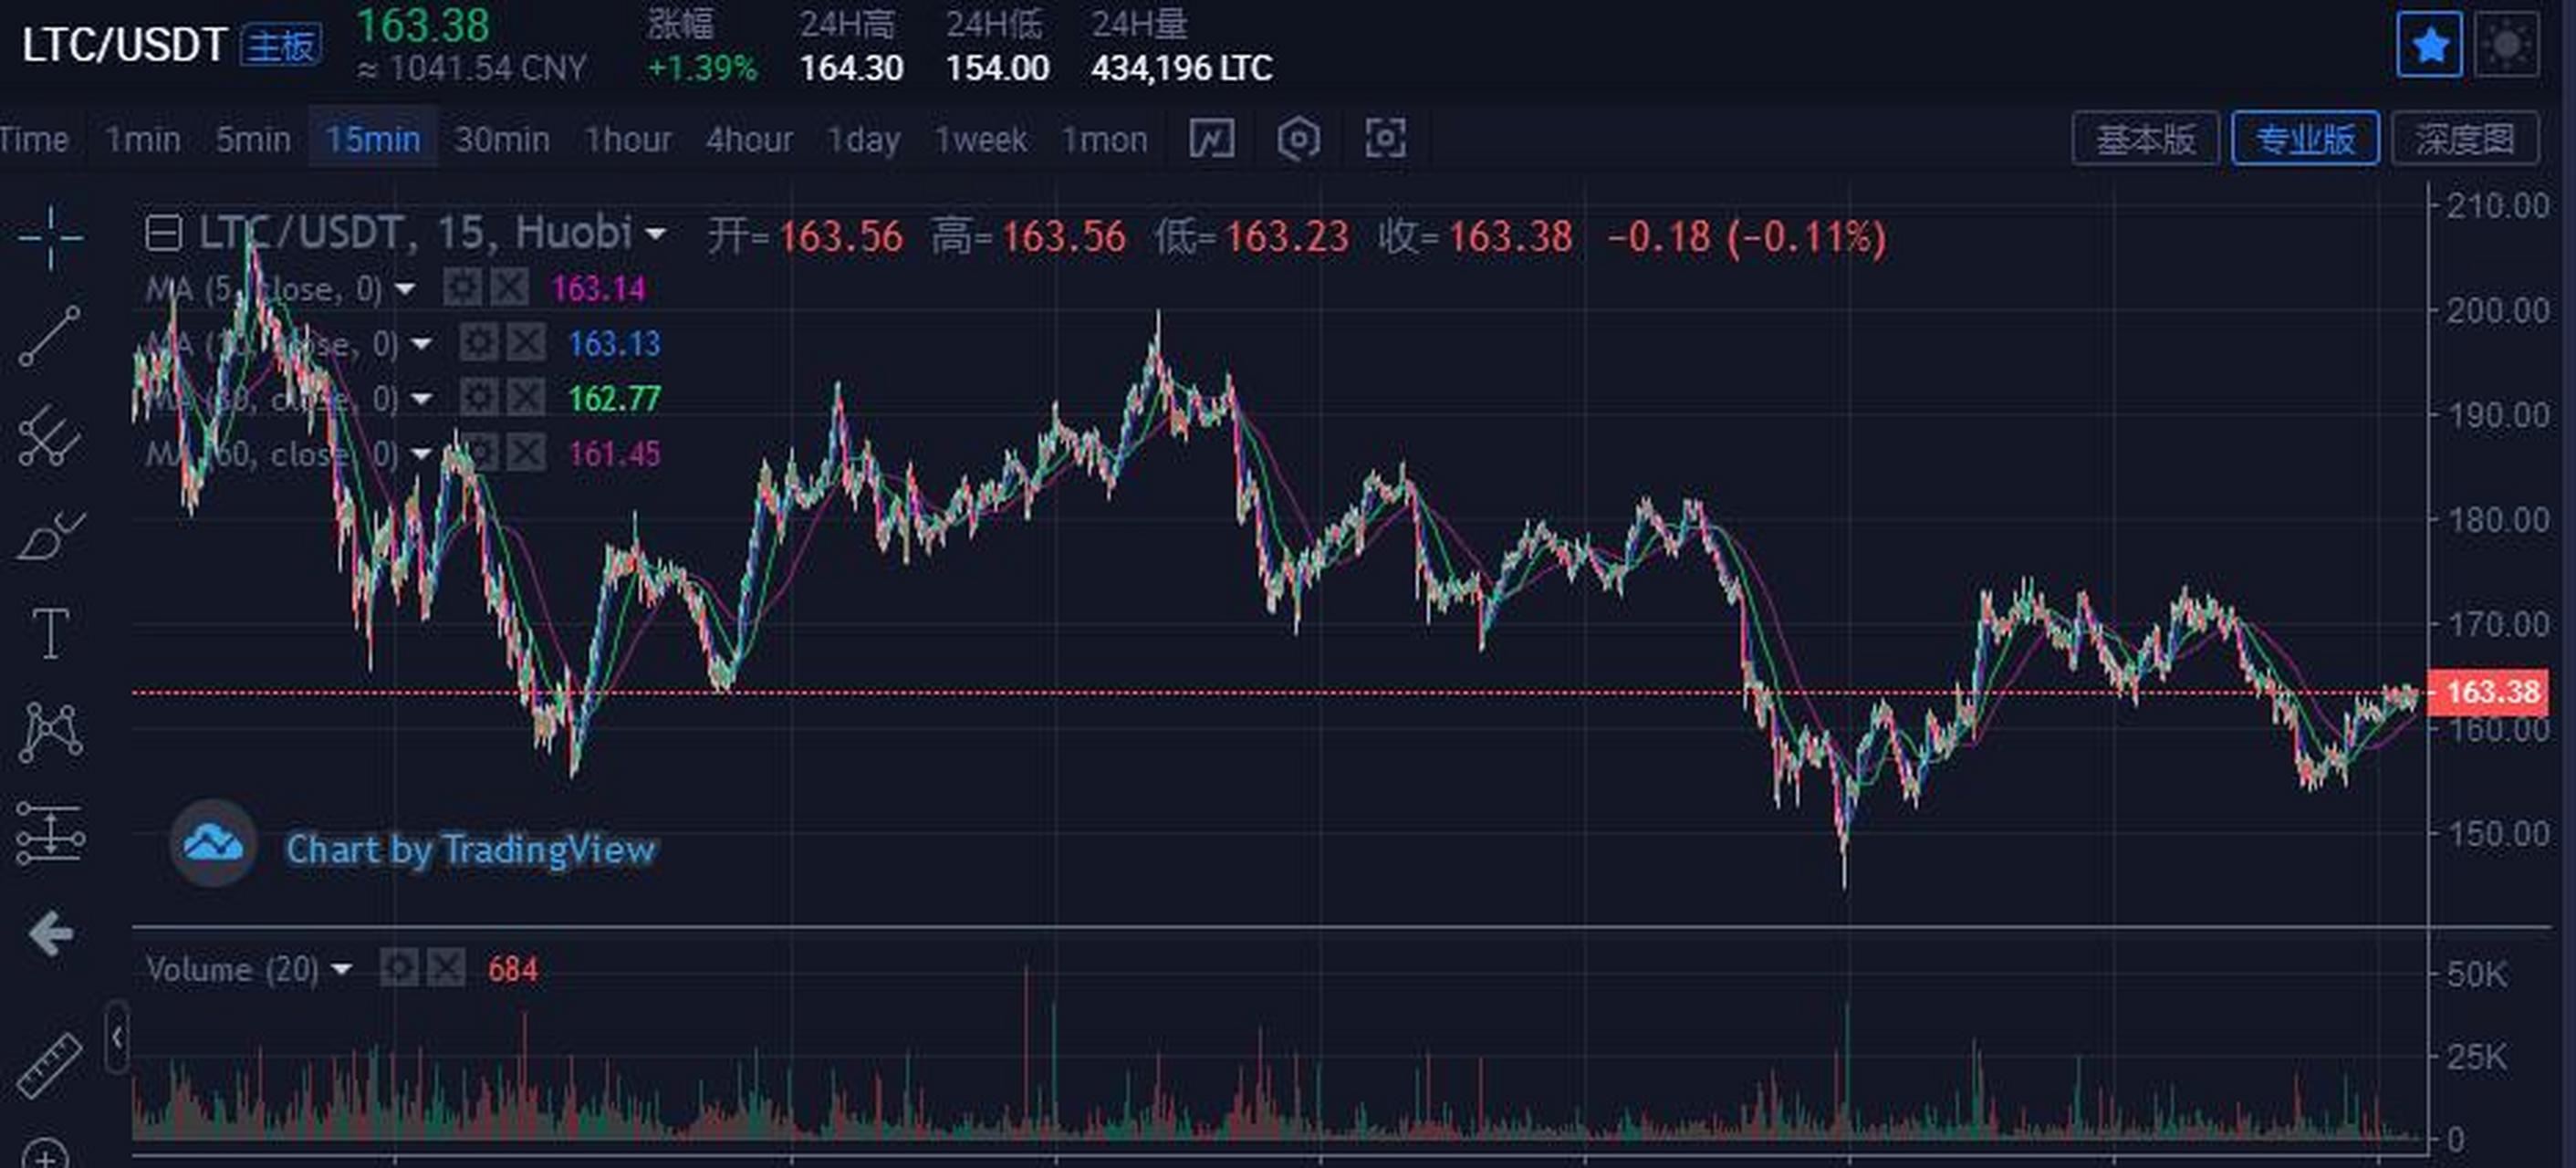Open the Volume (20) dropdown
This screenshot has width=2576, height=1168.
coord(344,968)
